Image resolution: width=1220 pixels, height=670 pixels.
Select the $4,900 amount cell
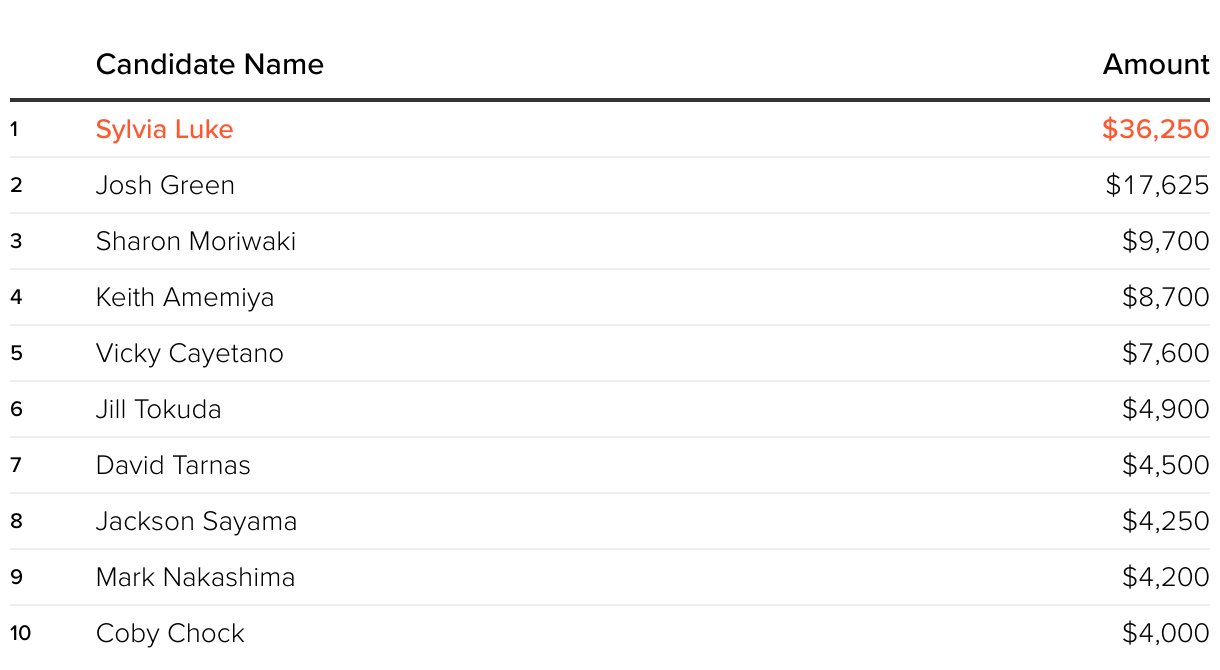tap(1165, 410)
